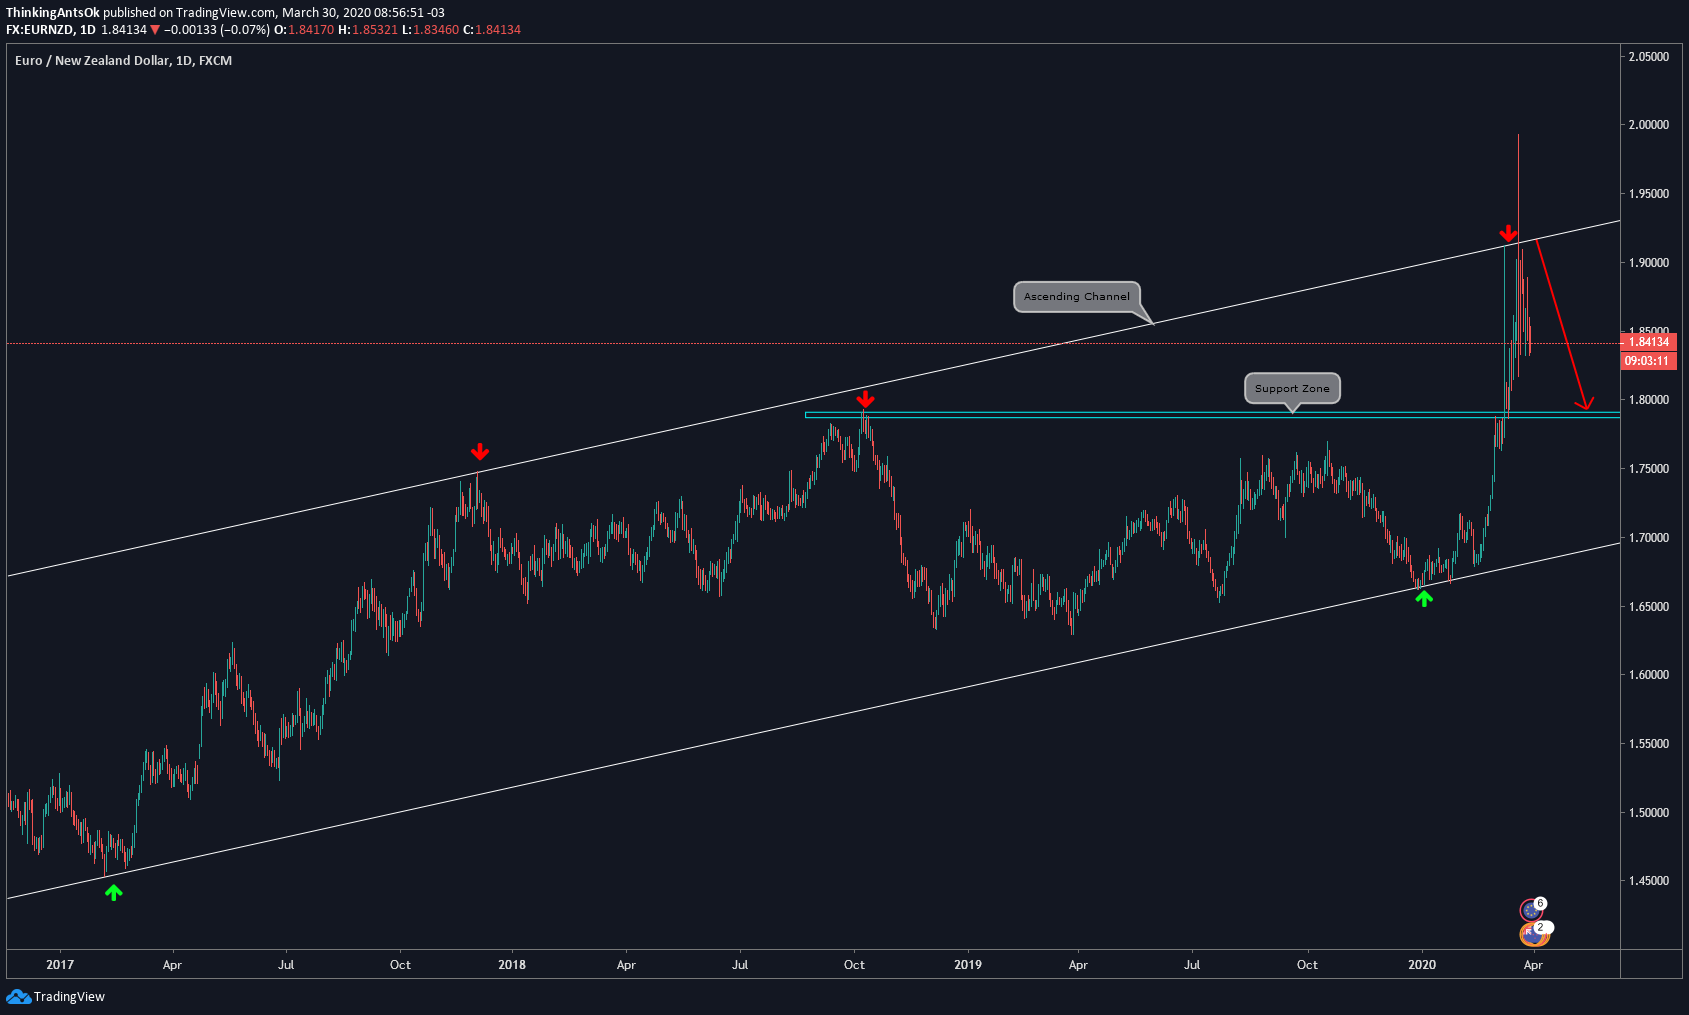Click the High value 1.85321
The width and height of the screenshot is (1689, 1015).
click(375, 30)
